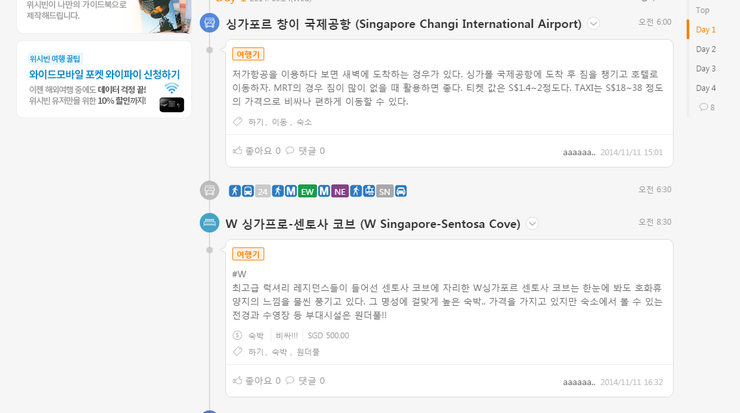Like the W Singapore post thumbs-up icon
The height and width of the screenshot is (413, 740).
(237, 380)
